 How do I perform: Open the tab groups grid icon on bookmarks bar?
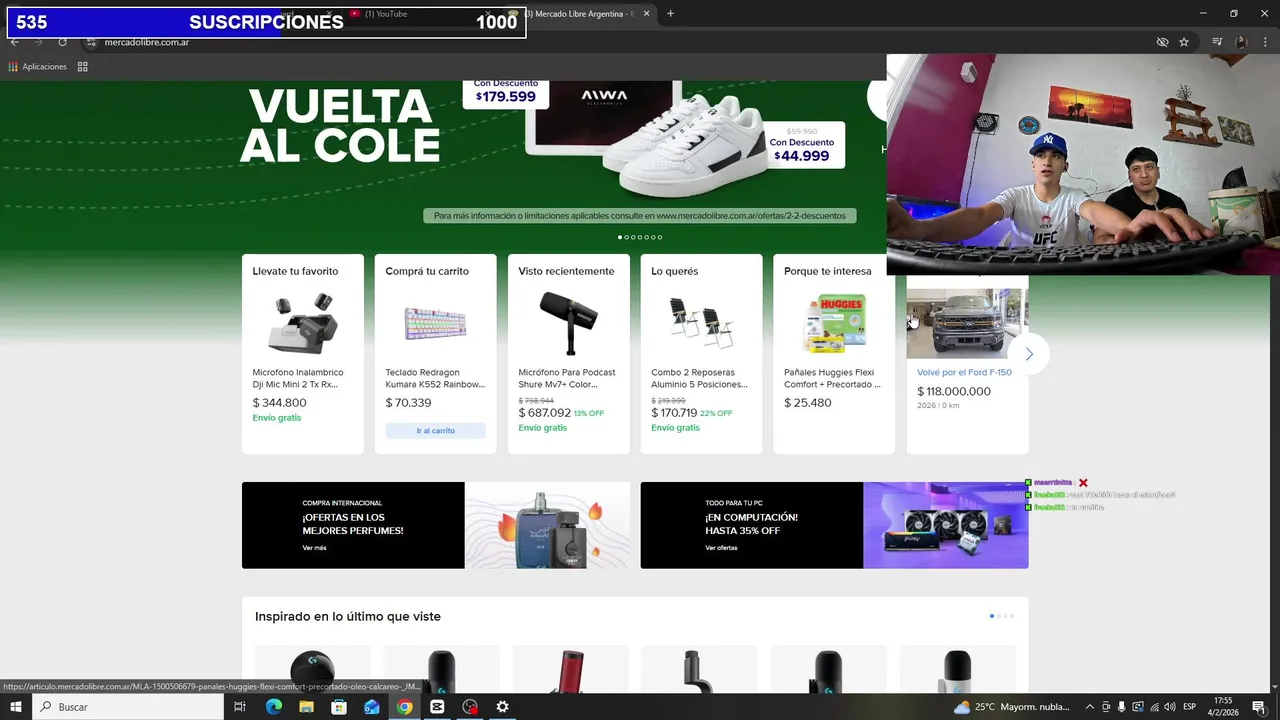[x=83, y=67]
